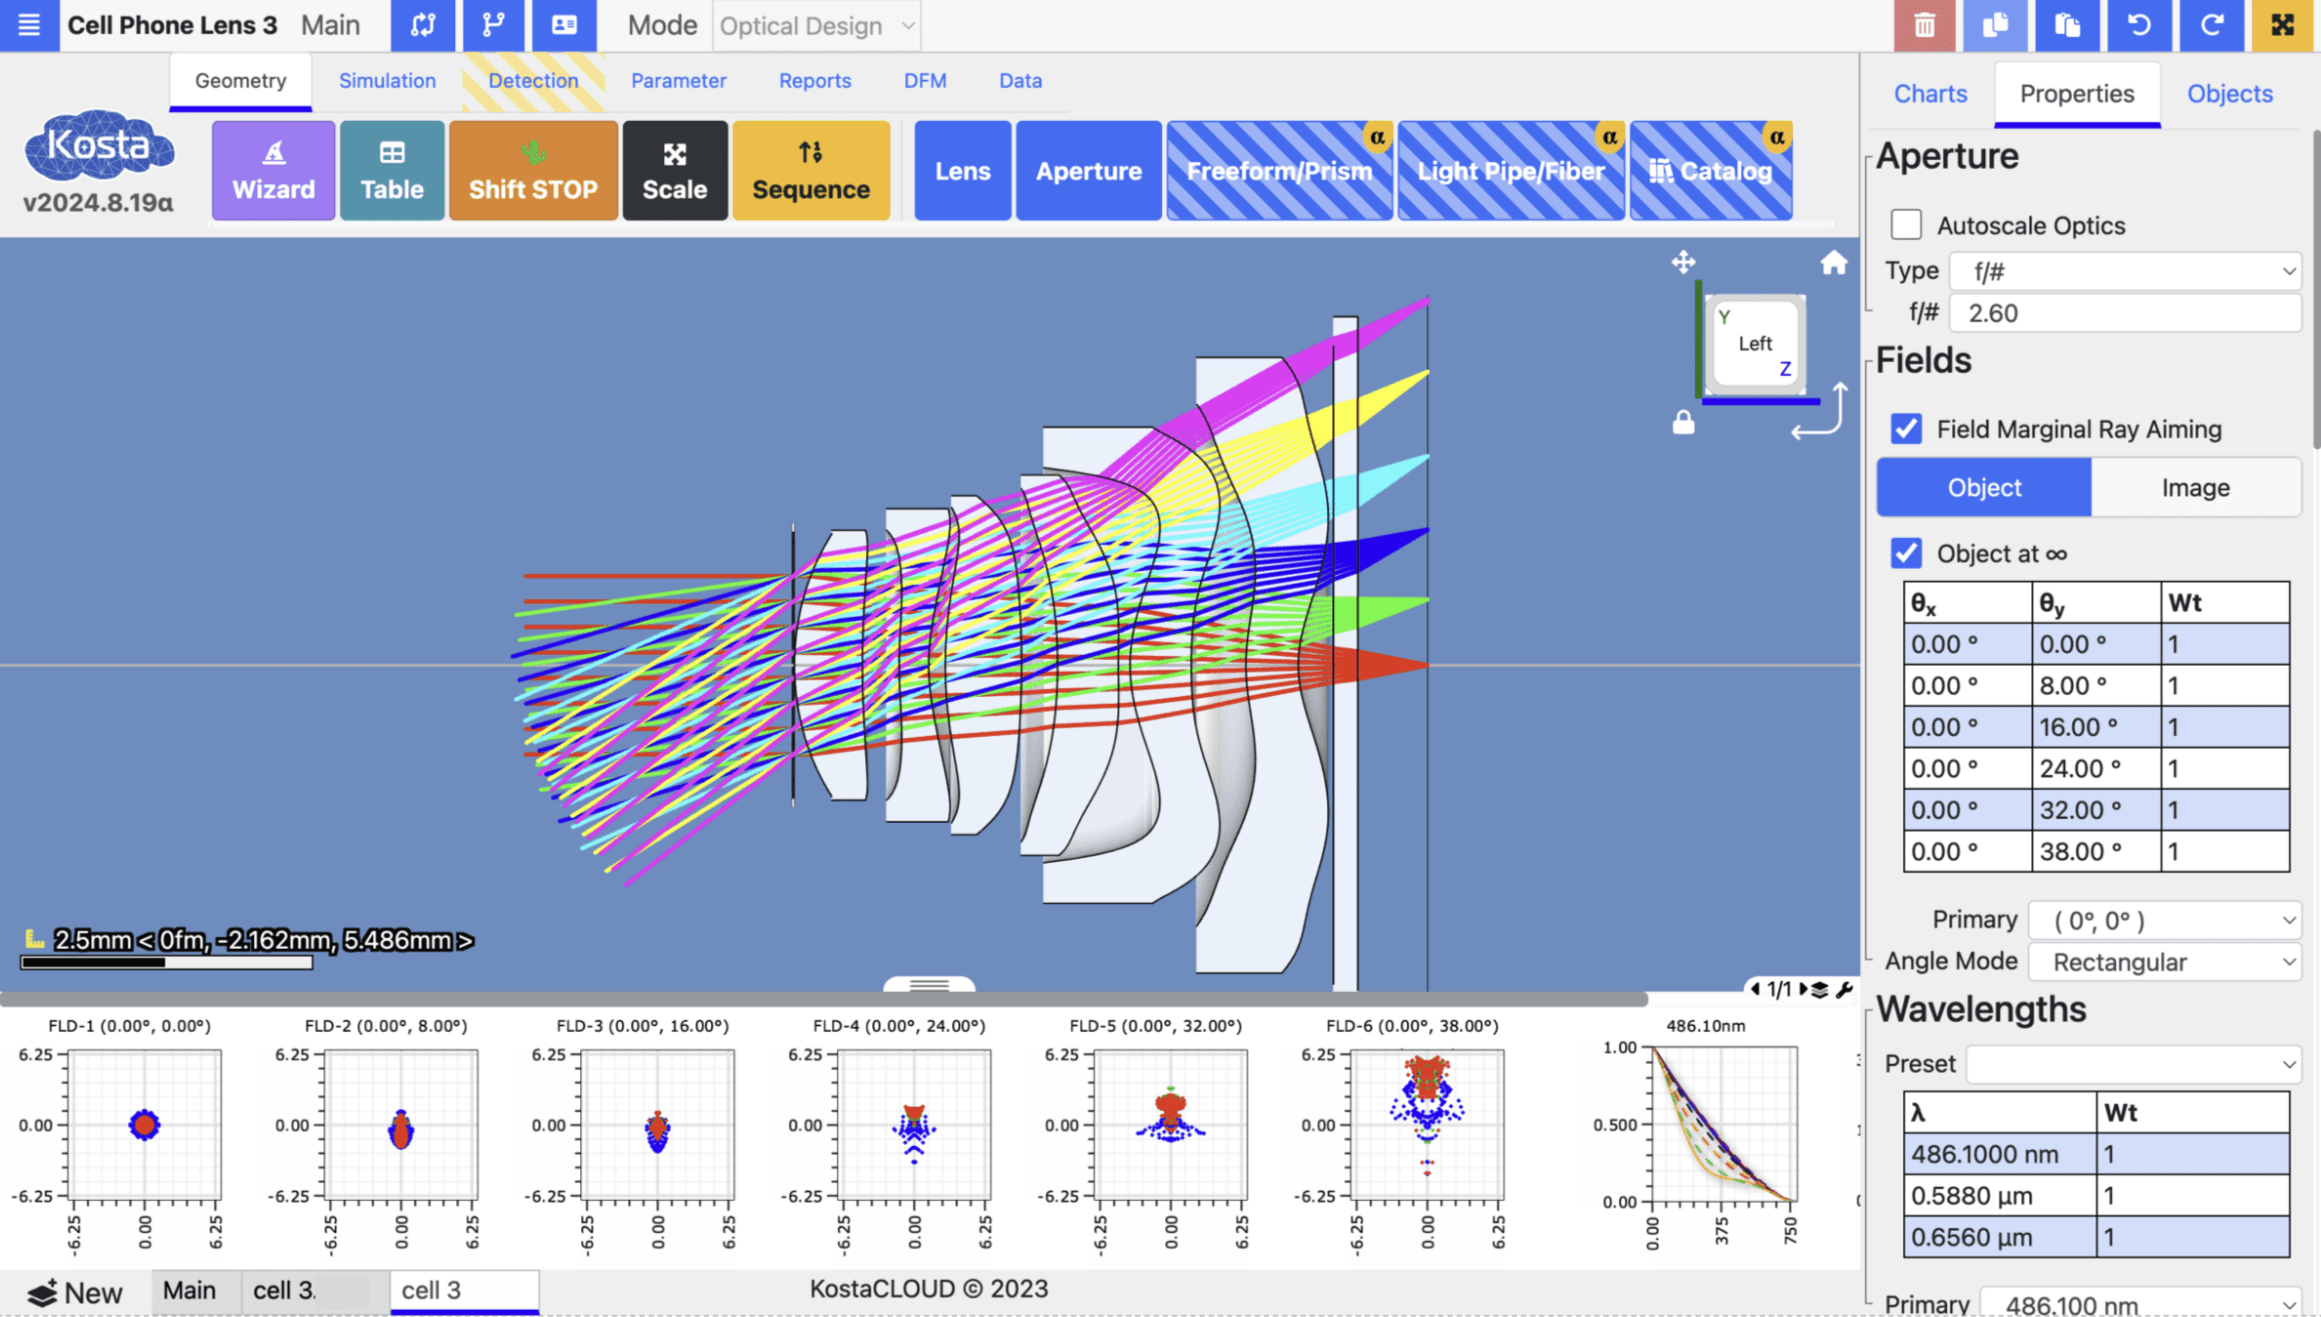Click the redo arrow icon
The height and width of the screenshot is (1317, 2321).
coord(2211,25)
